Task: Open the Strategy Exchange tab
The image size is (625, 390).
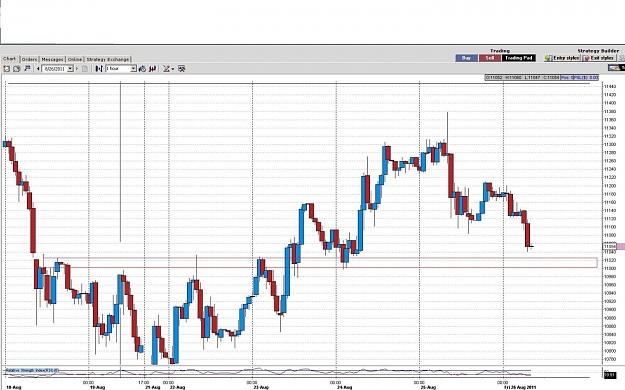Action: (108, 59)
